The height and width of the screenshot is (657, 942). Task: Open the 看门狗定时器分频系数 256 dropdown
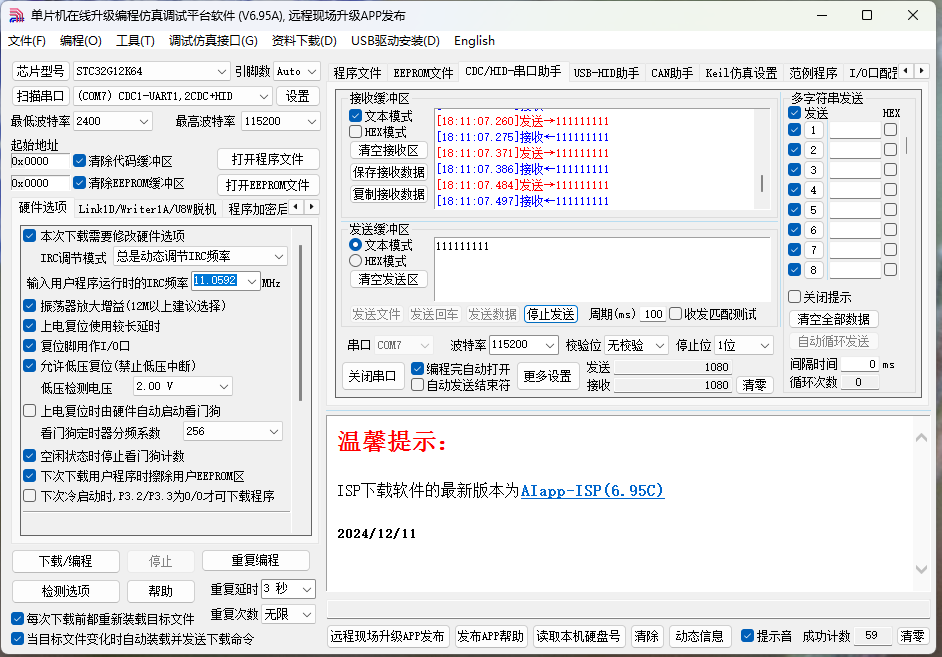[x=274, y=431]
